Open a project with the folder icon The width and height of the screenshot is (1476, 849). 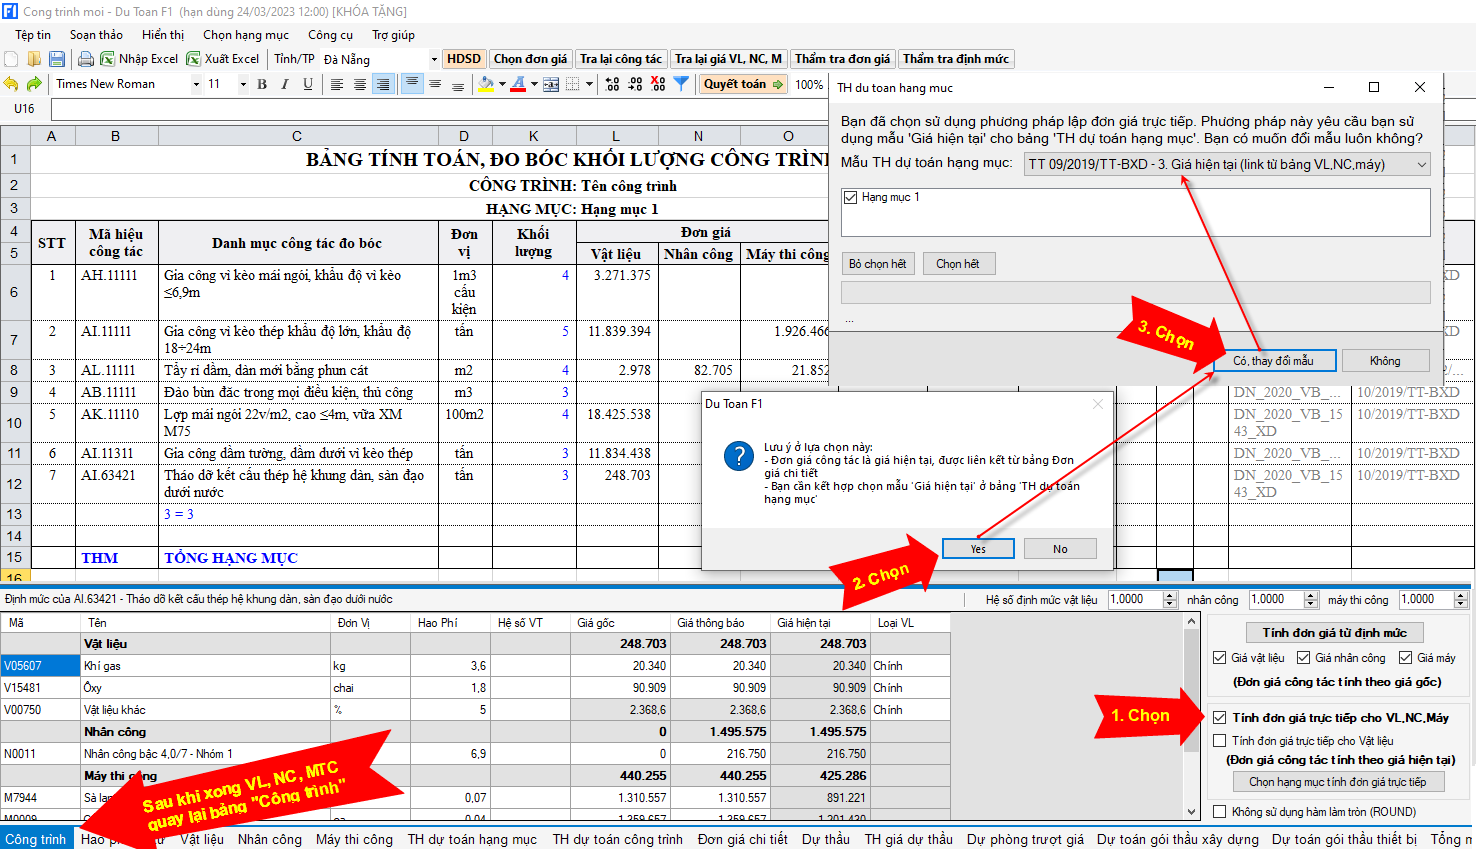point(34,59)
